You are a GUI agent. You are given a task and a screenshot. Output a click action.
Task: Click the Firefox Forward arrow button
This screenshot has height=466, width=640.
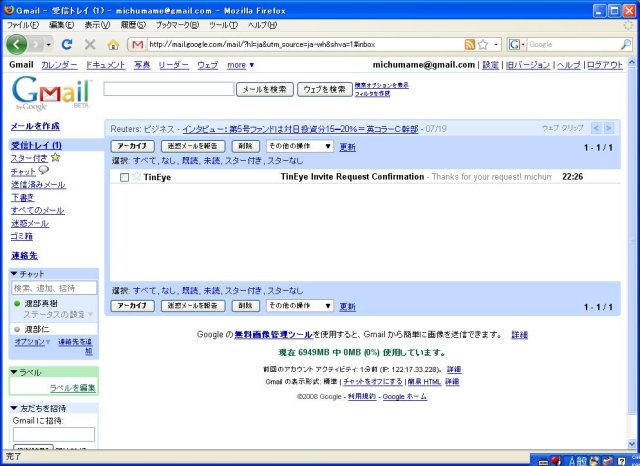(x=36, y=44)
